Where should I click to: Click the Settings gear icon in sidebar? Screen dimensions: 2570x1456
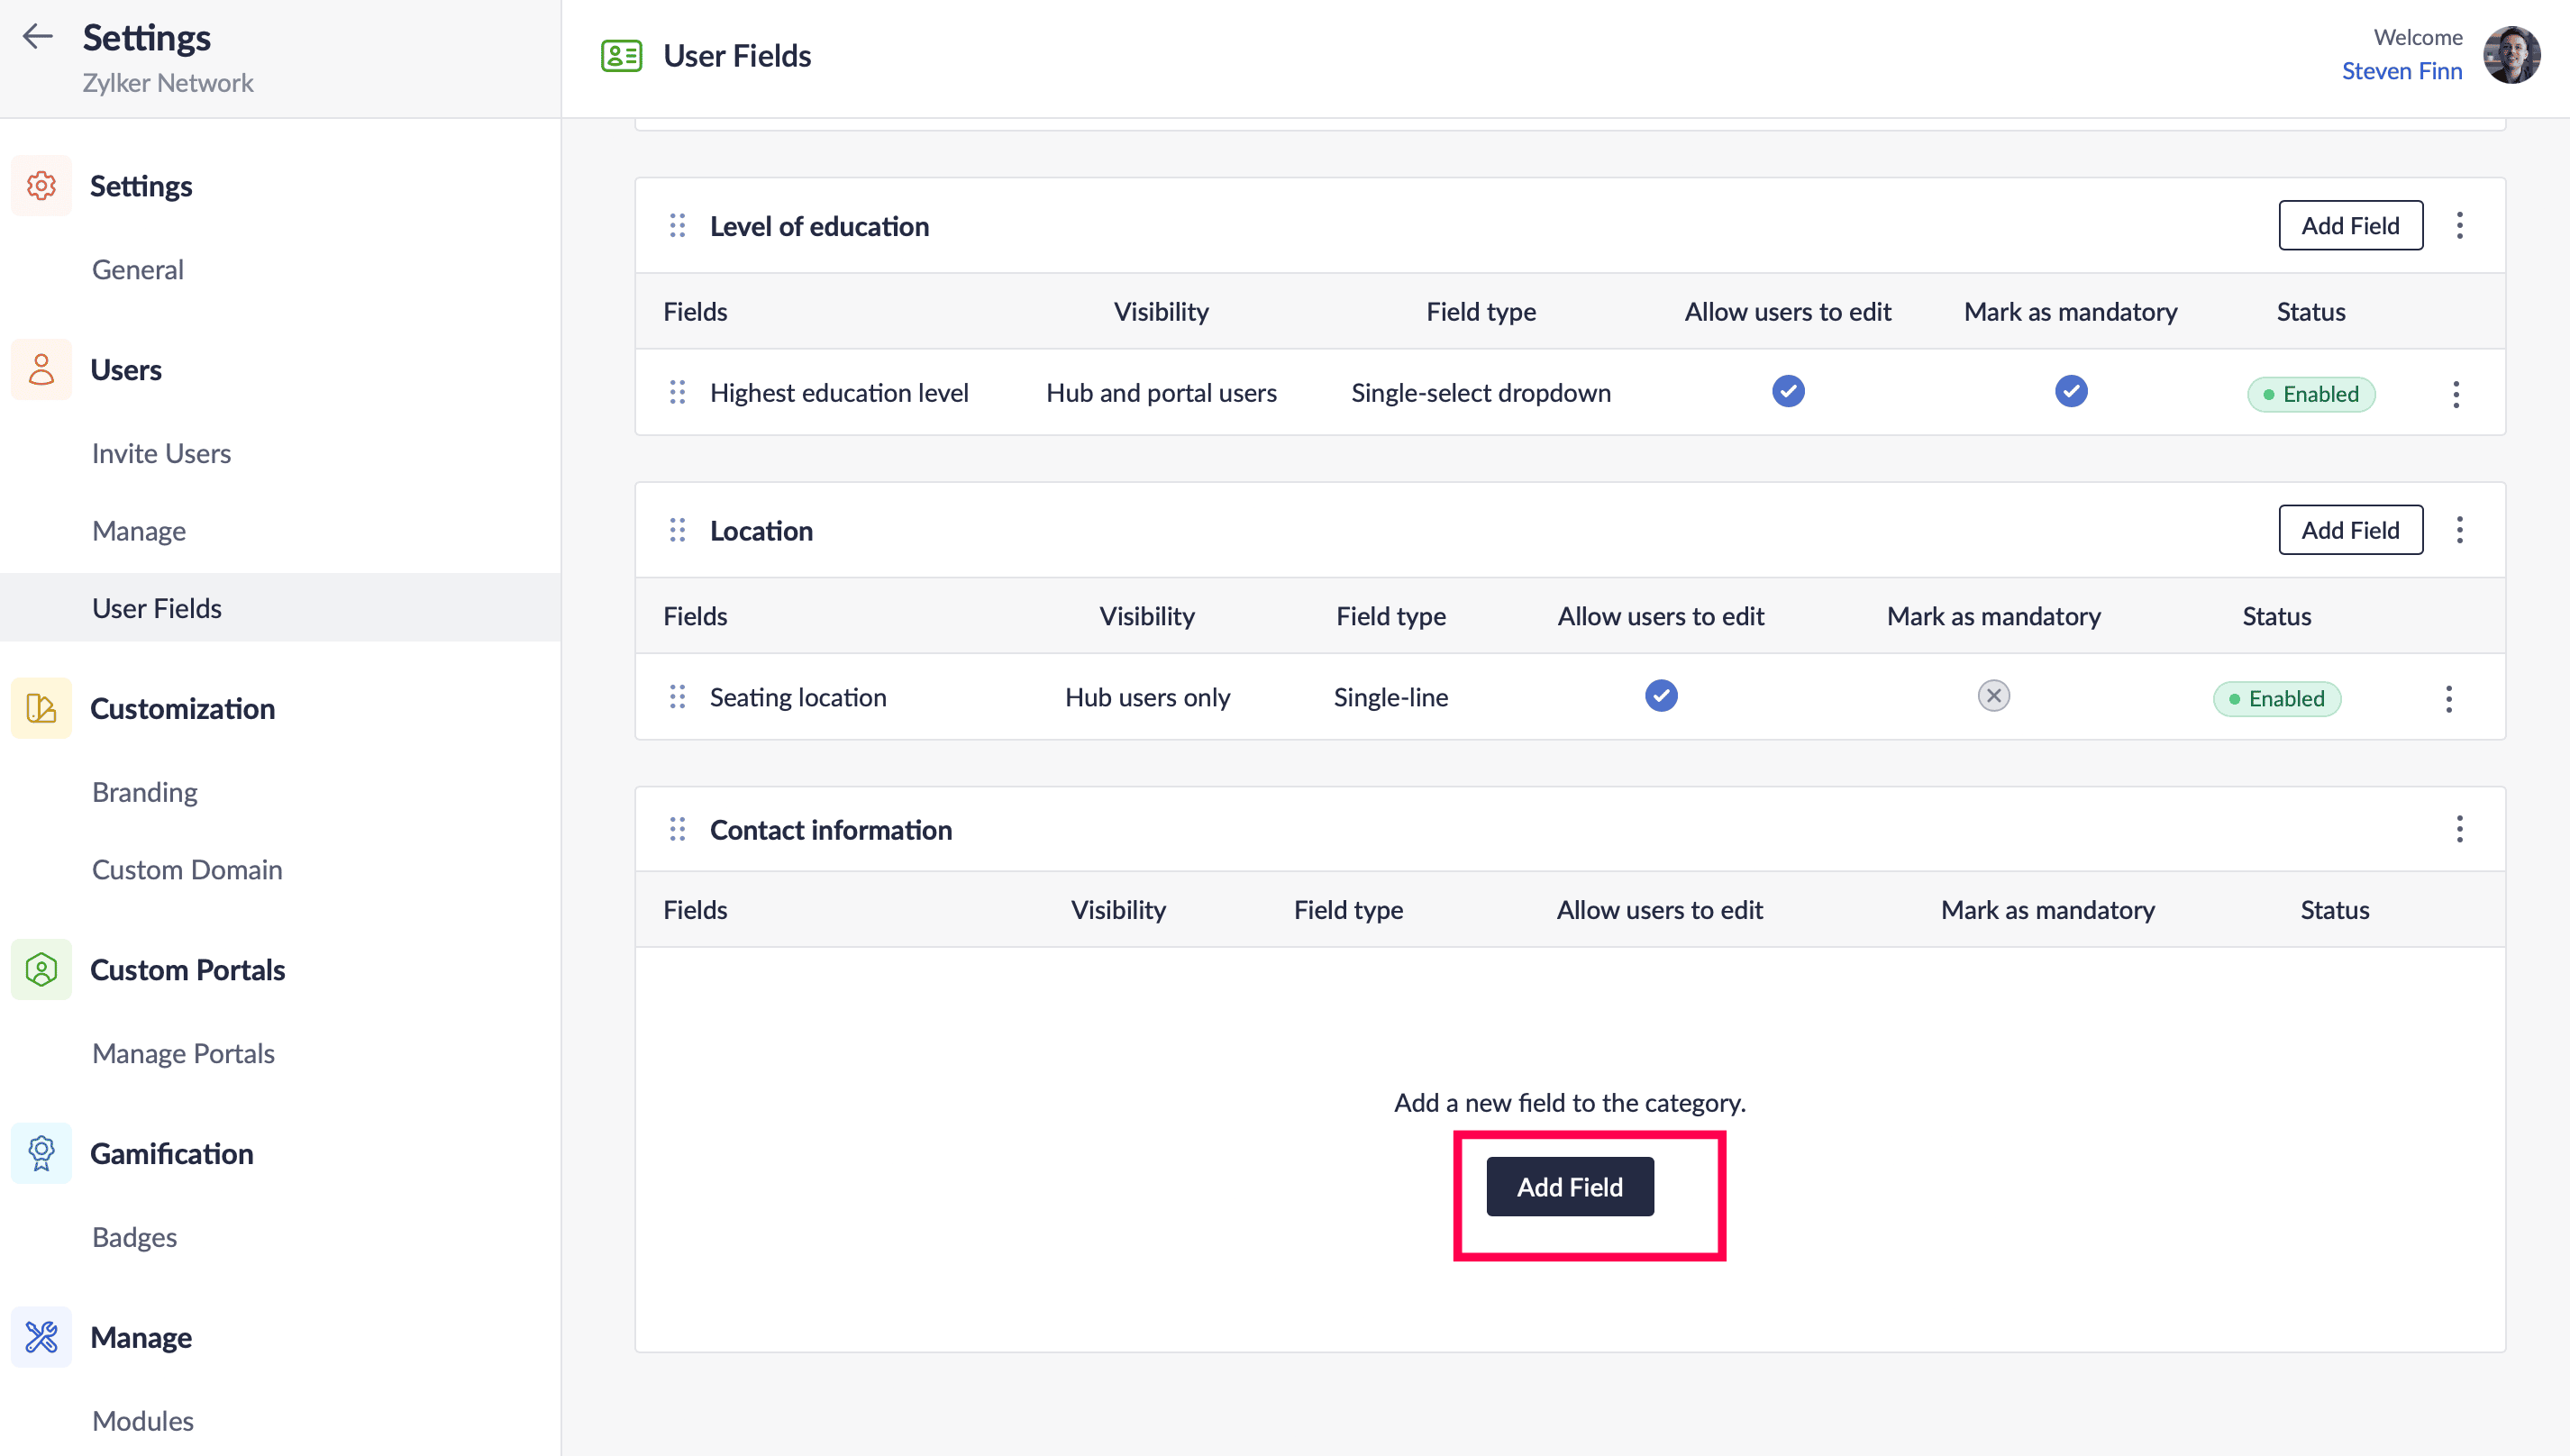coord(41,186)
